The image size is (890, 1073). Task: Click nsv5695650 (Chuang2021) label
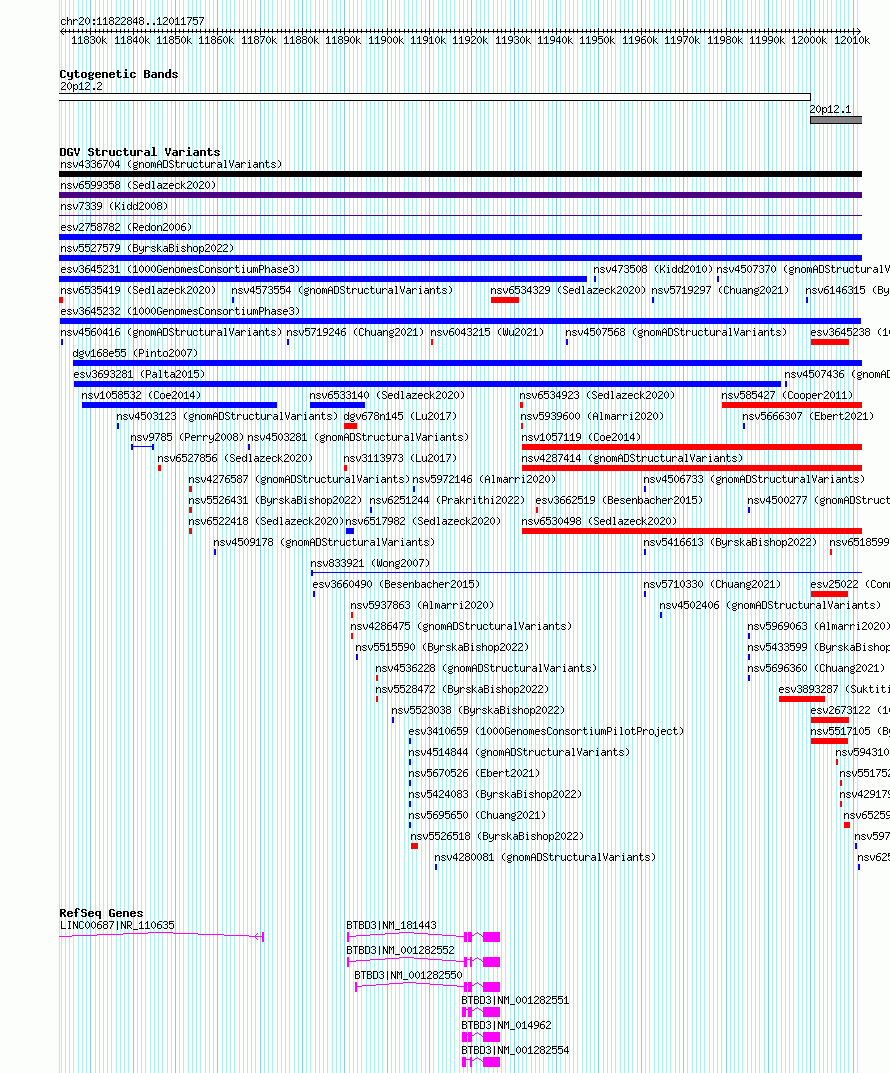[x=477, y=816]
